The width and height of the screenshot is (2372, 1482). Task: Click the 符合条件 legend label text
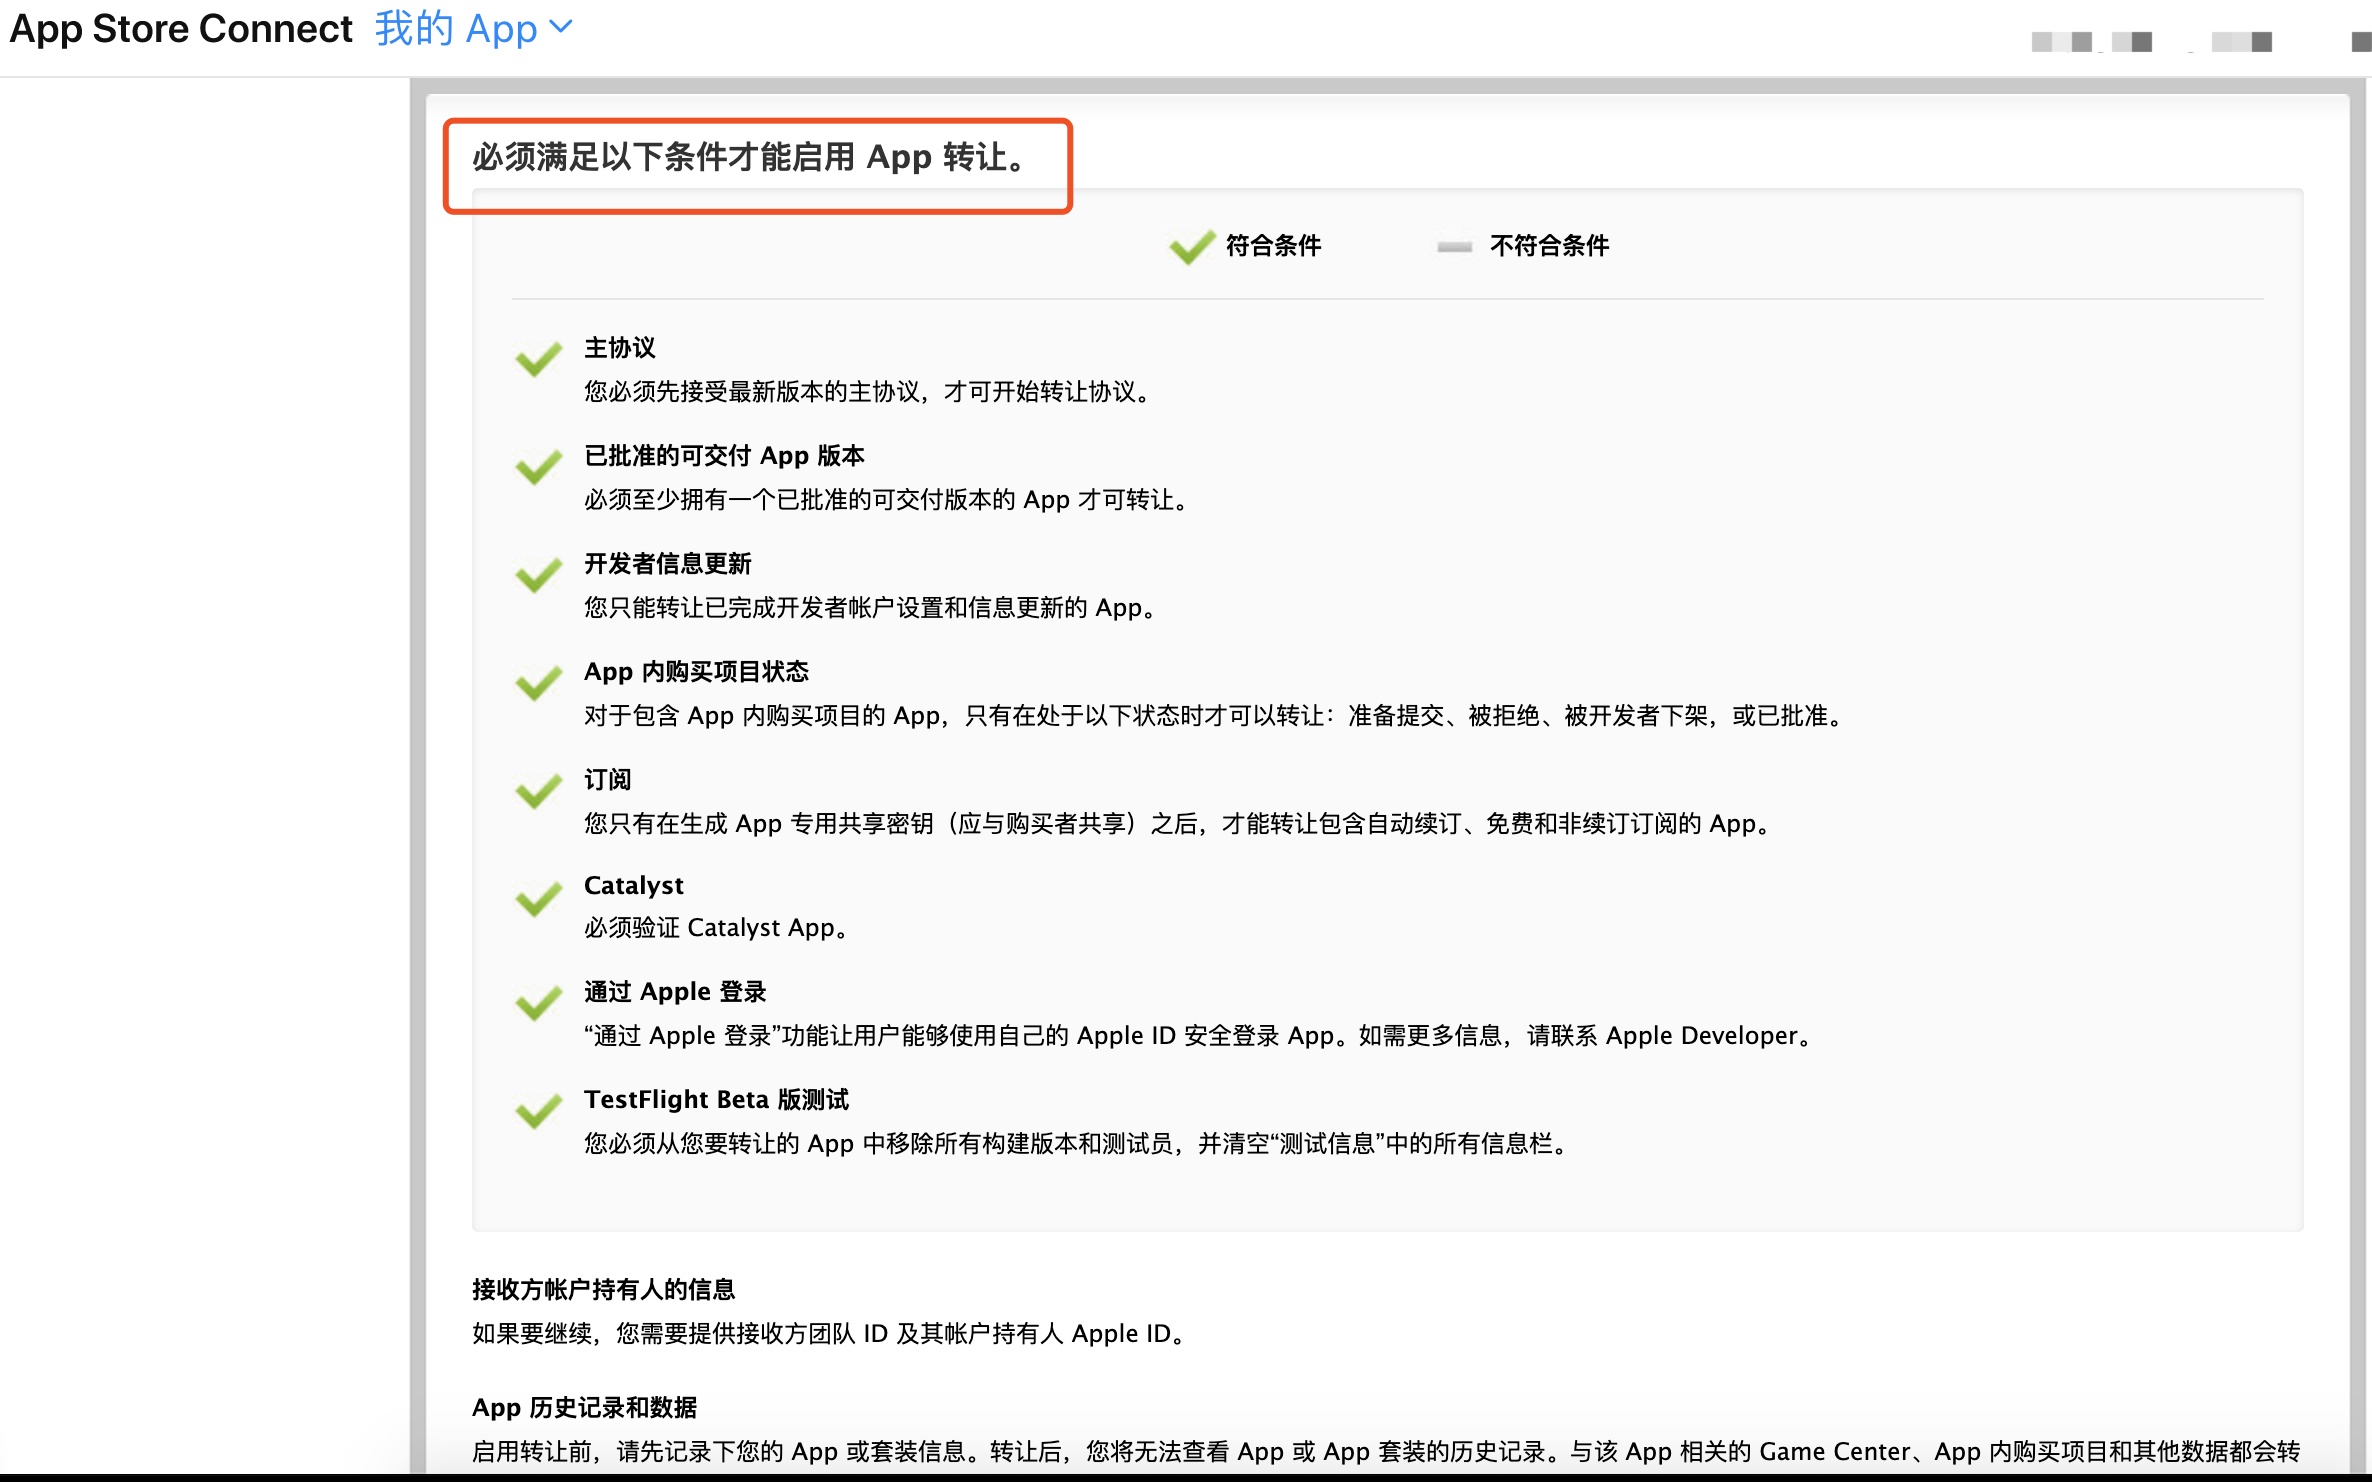[x=1272, y=246]
